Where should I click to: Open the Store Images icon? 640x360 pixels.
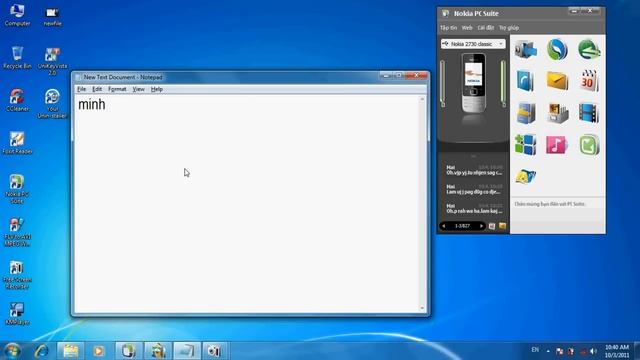coord(557,113)
